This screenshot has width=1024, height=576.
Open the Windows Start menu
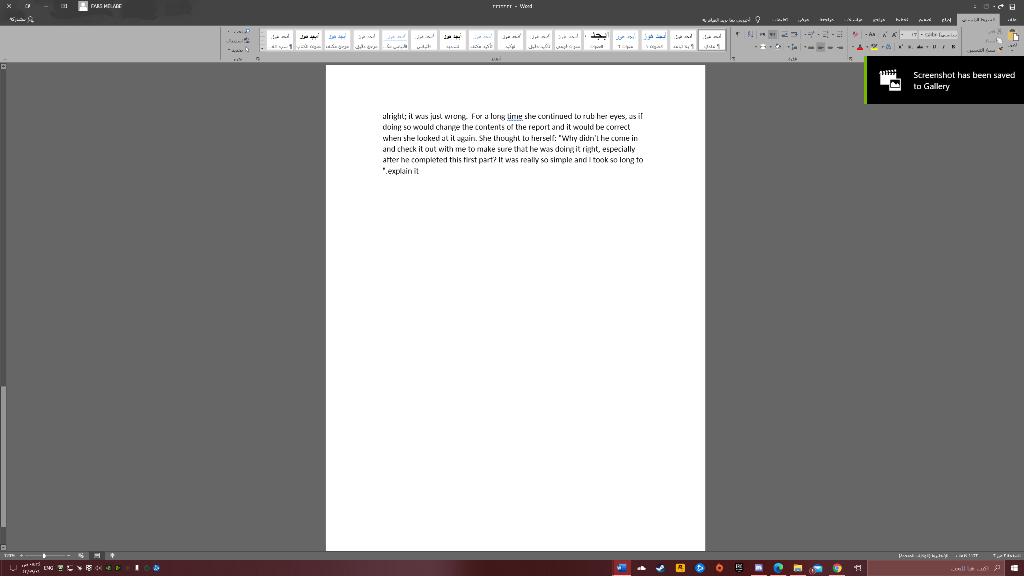point(1014,568)
